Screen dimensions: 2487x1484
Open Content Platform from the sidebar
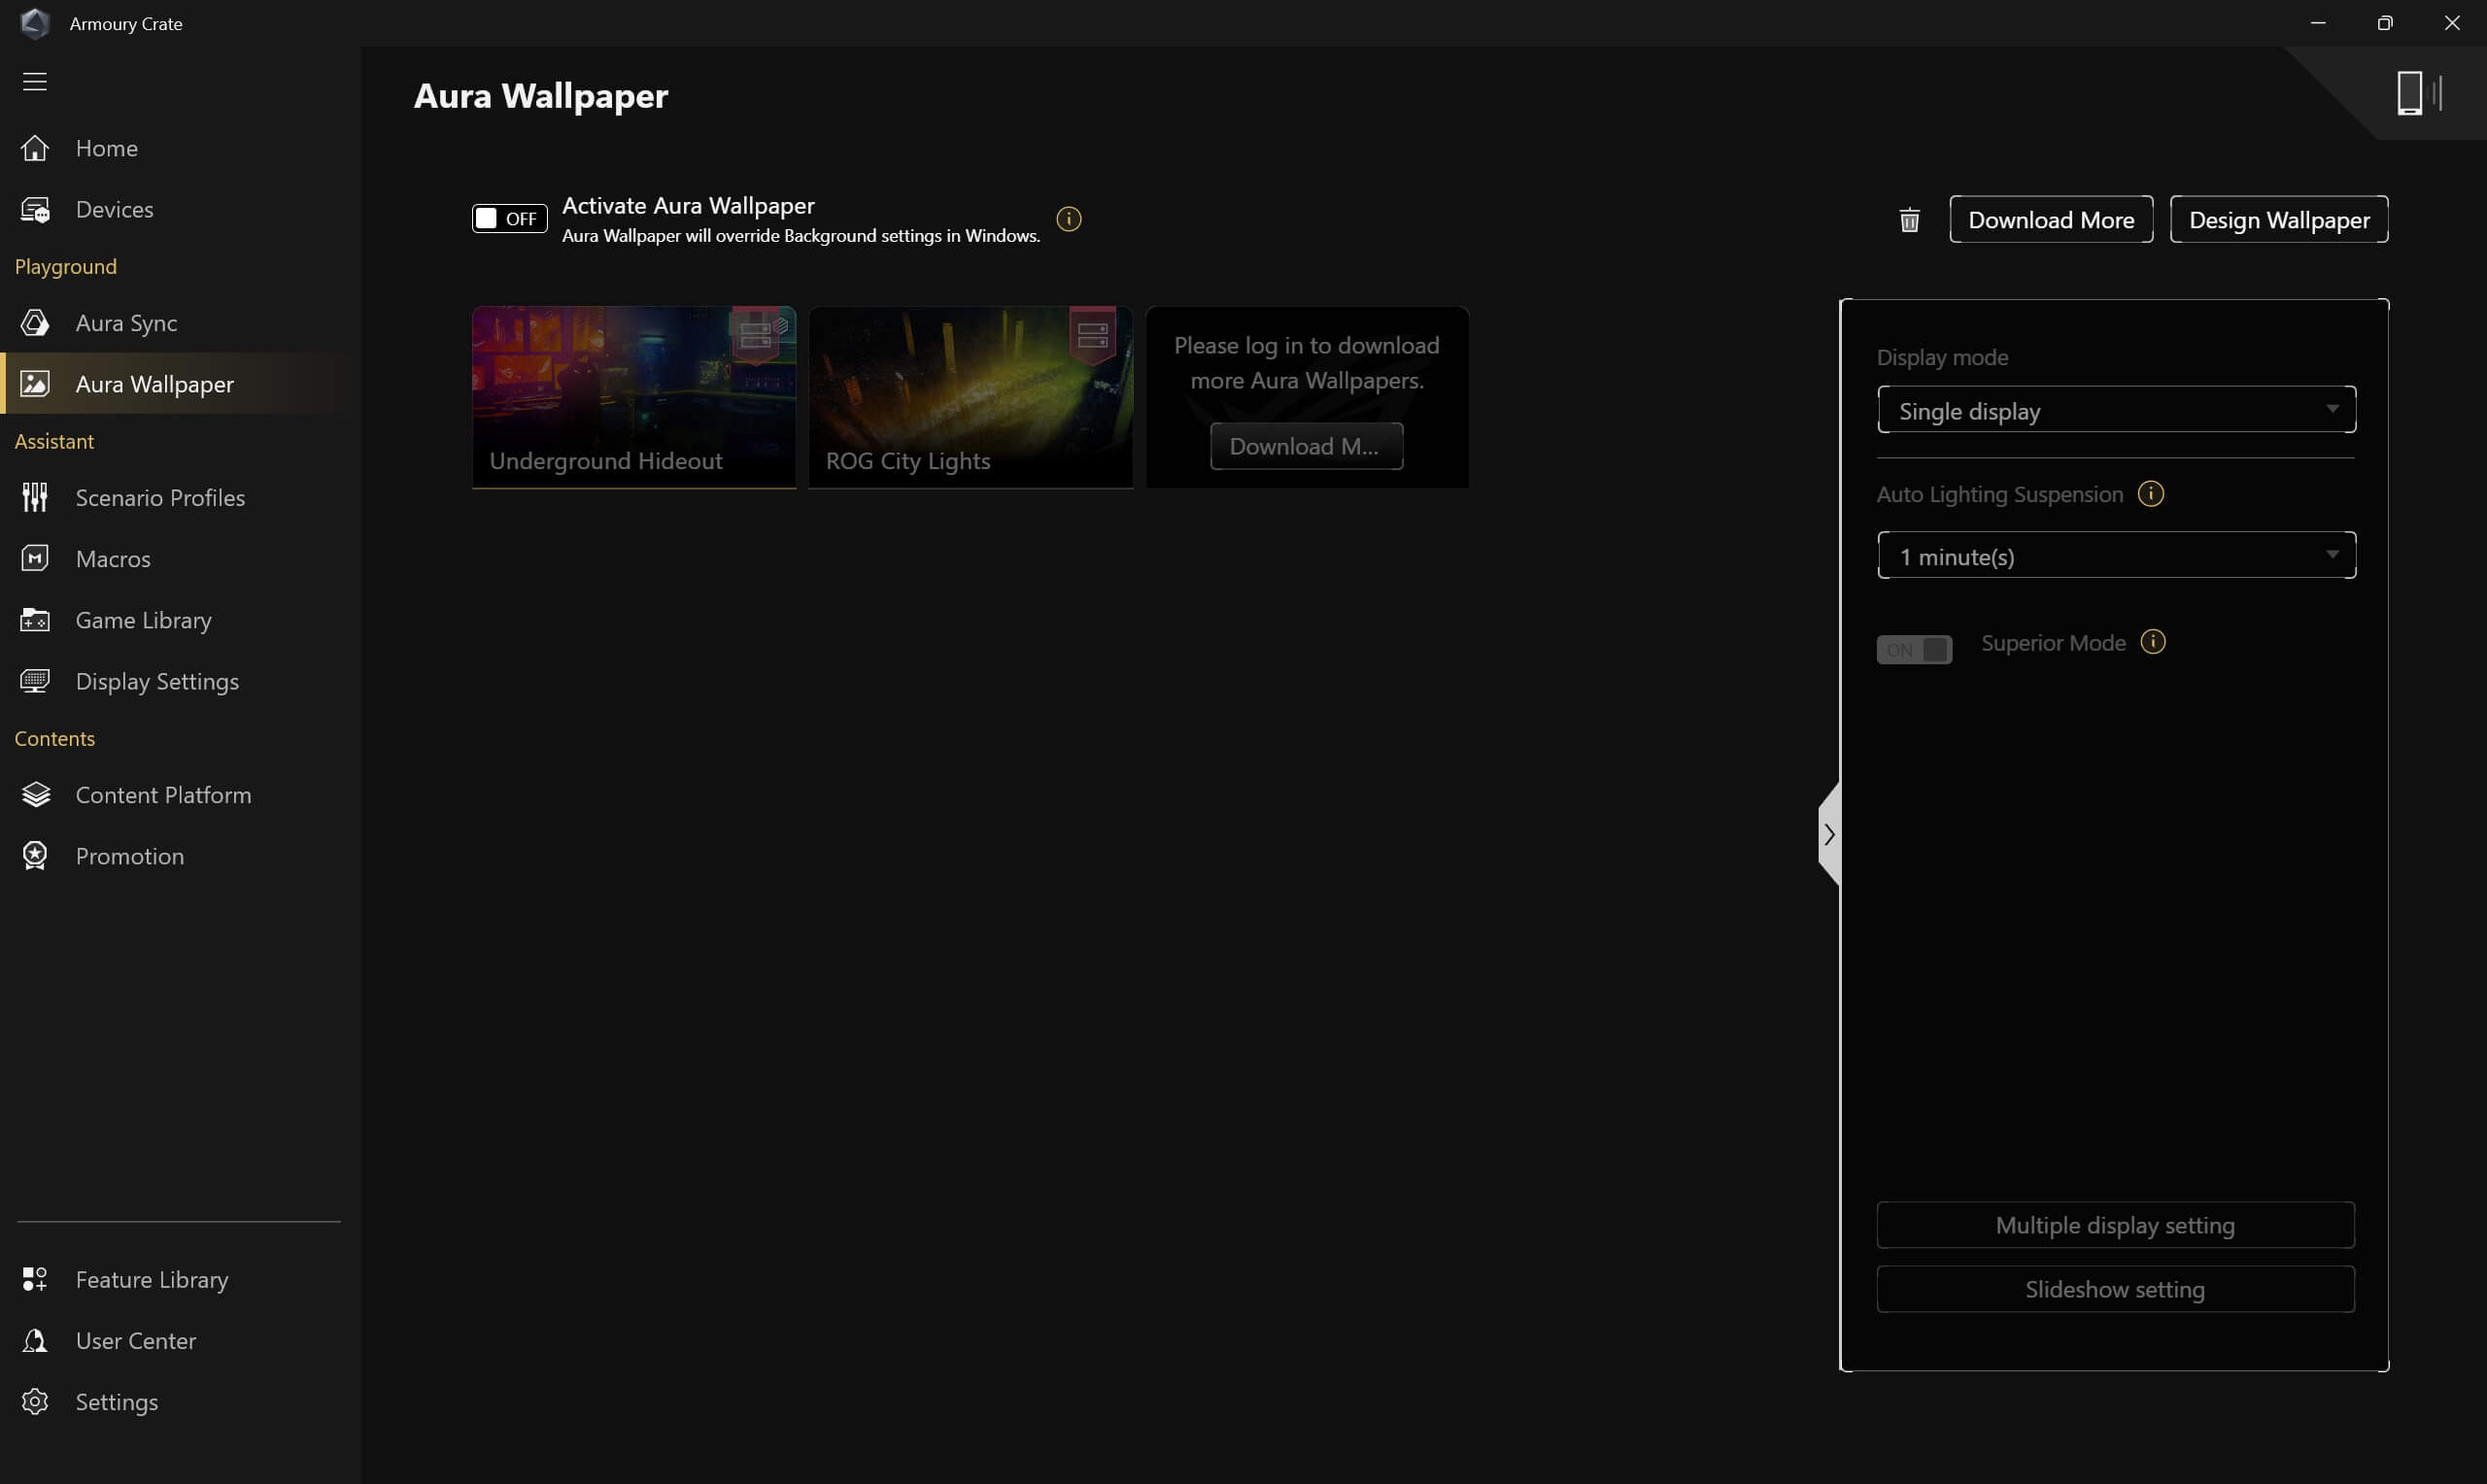(180, 795)
